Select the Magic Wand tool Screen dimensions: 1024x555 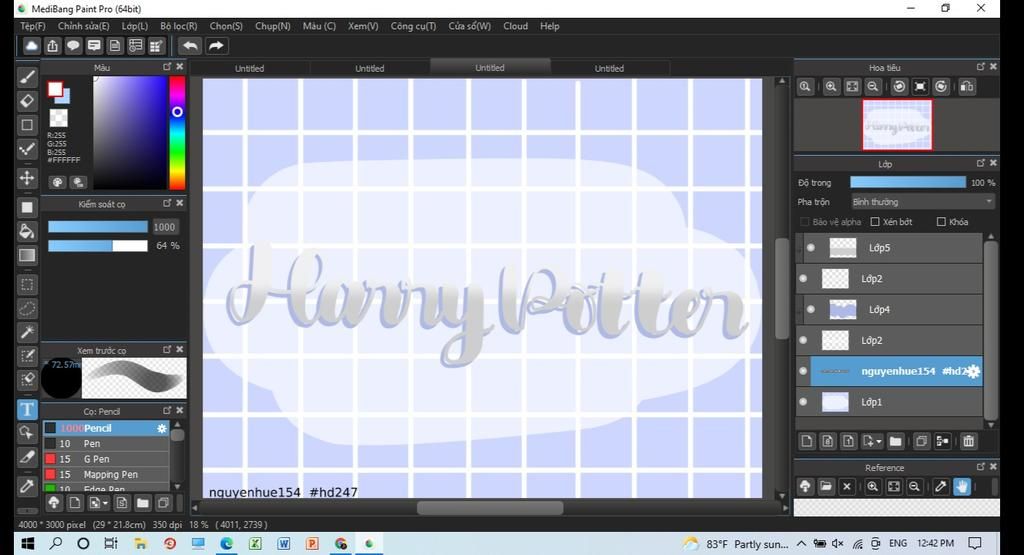(27, 332)
